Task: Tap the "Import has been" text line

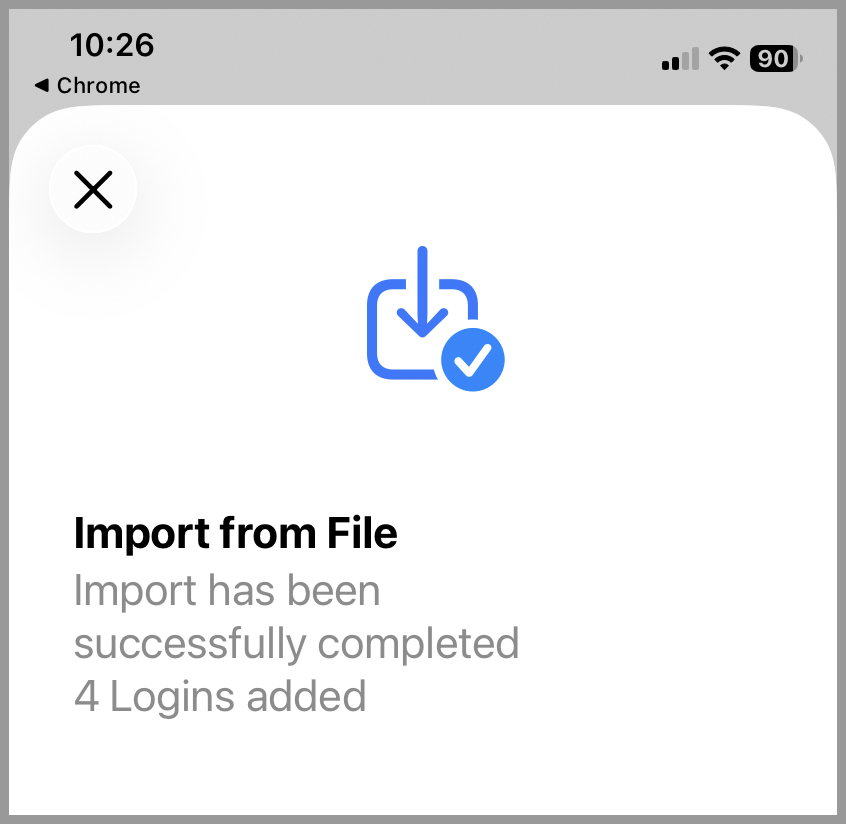Action: point(227,591)
